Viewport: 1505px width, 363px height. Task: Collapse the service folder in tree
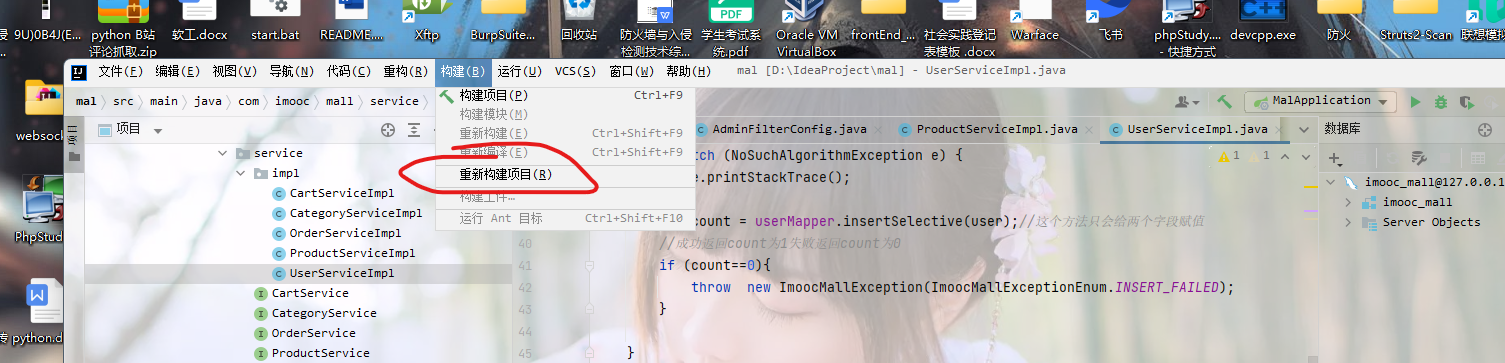[x=223, y=153]
